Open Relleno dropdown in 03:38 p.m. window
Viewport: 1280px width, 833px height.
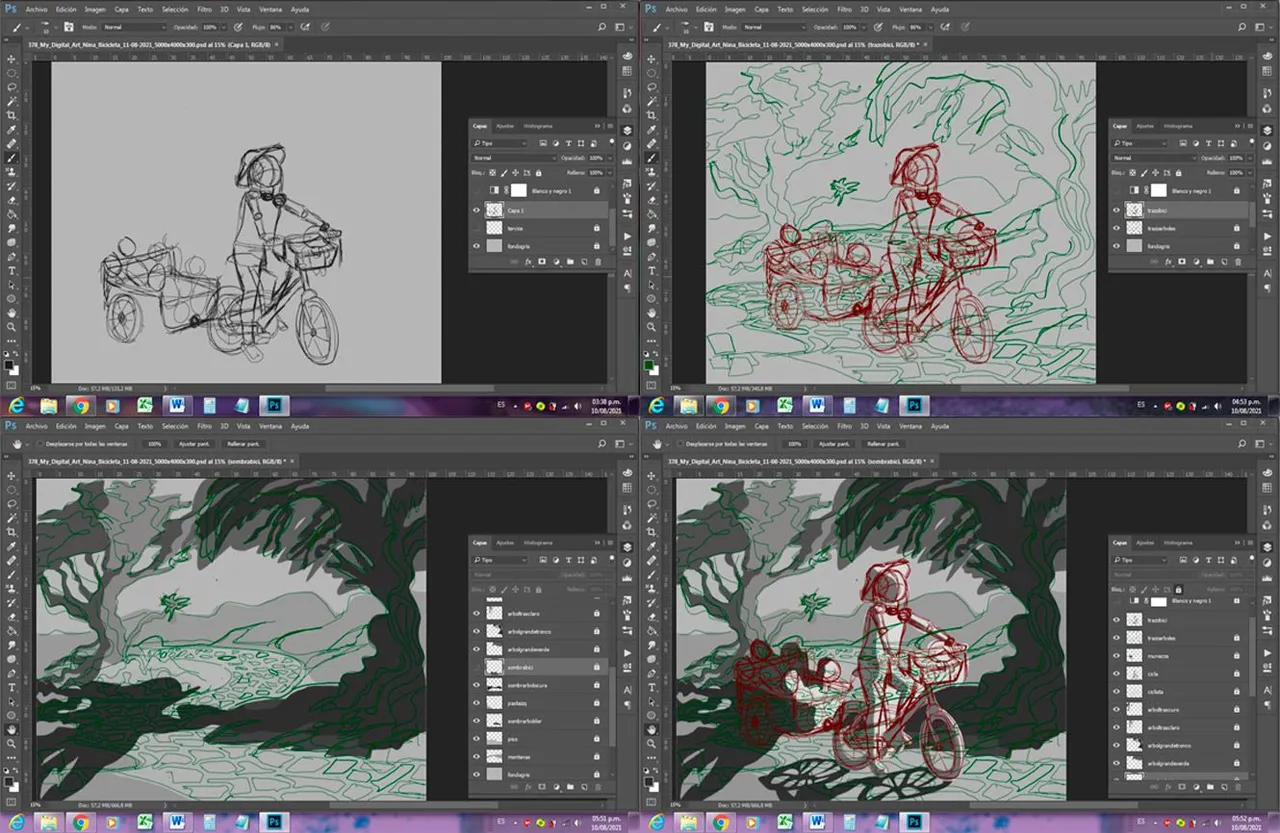(x=610, y=172)
